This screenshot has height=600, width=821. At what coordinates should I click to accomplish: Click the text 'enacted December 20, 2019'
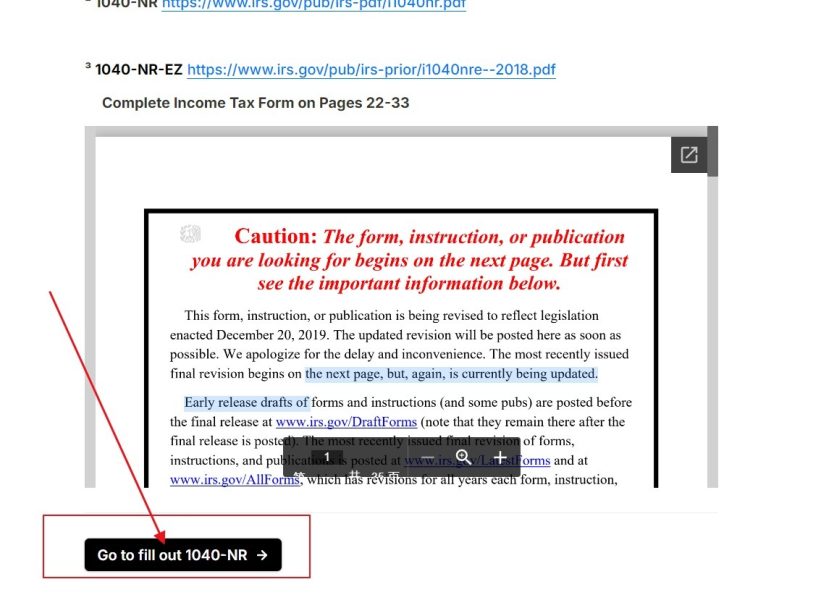click(249, 335)
